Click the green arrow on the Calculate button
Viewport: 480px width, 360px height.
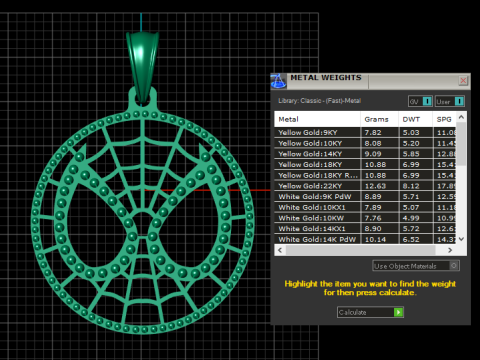[398, 312]
